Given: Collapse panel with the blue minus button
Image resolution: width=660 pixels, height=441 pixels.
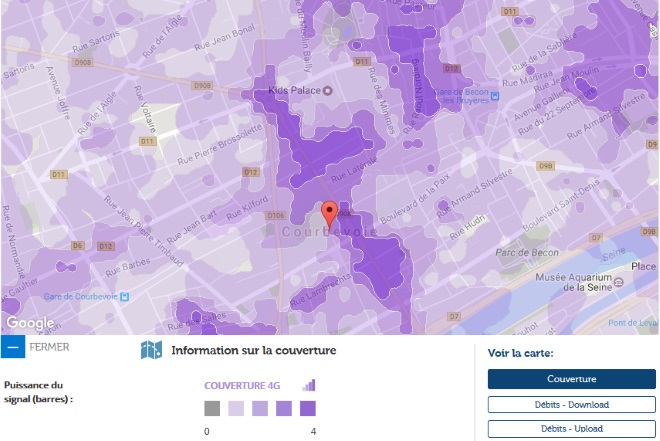Looking at the screenshot, I should 13,347.
